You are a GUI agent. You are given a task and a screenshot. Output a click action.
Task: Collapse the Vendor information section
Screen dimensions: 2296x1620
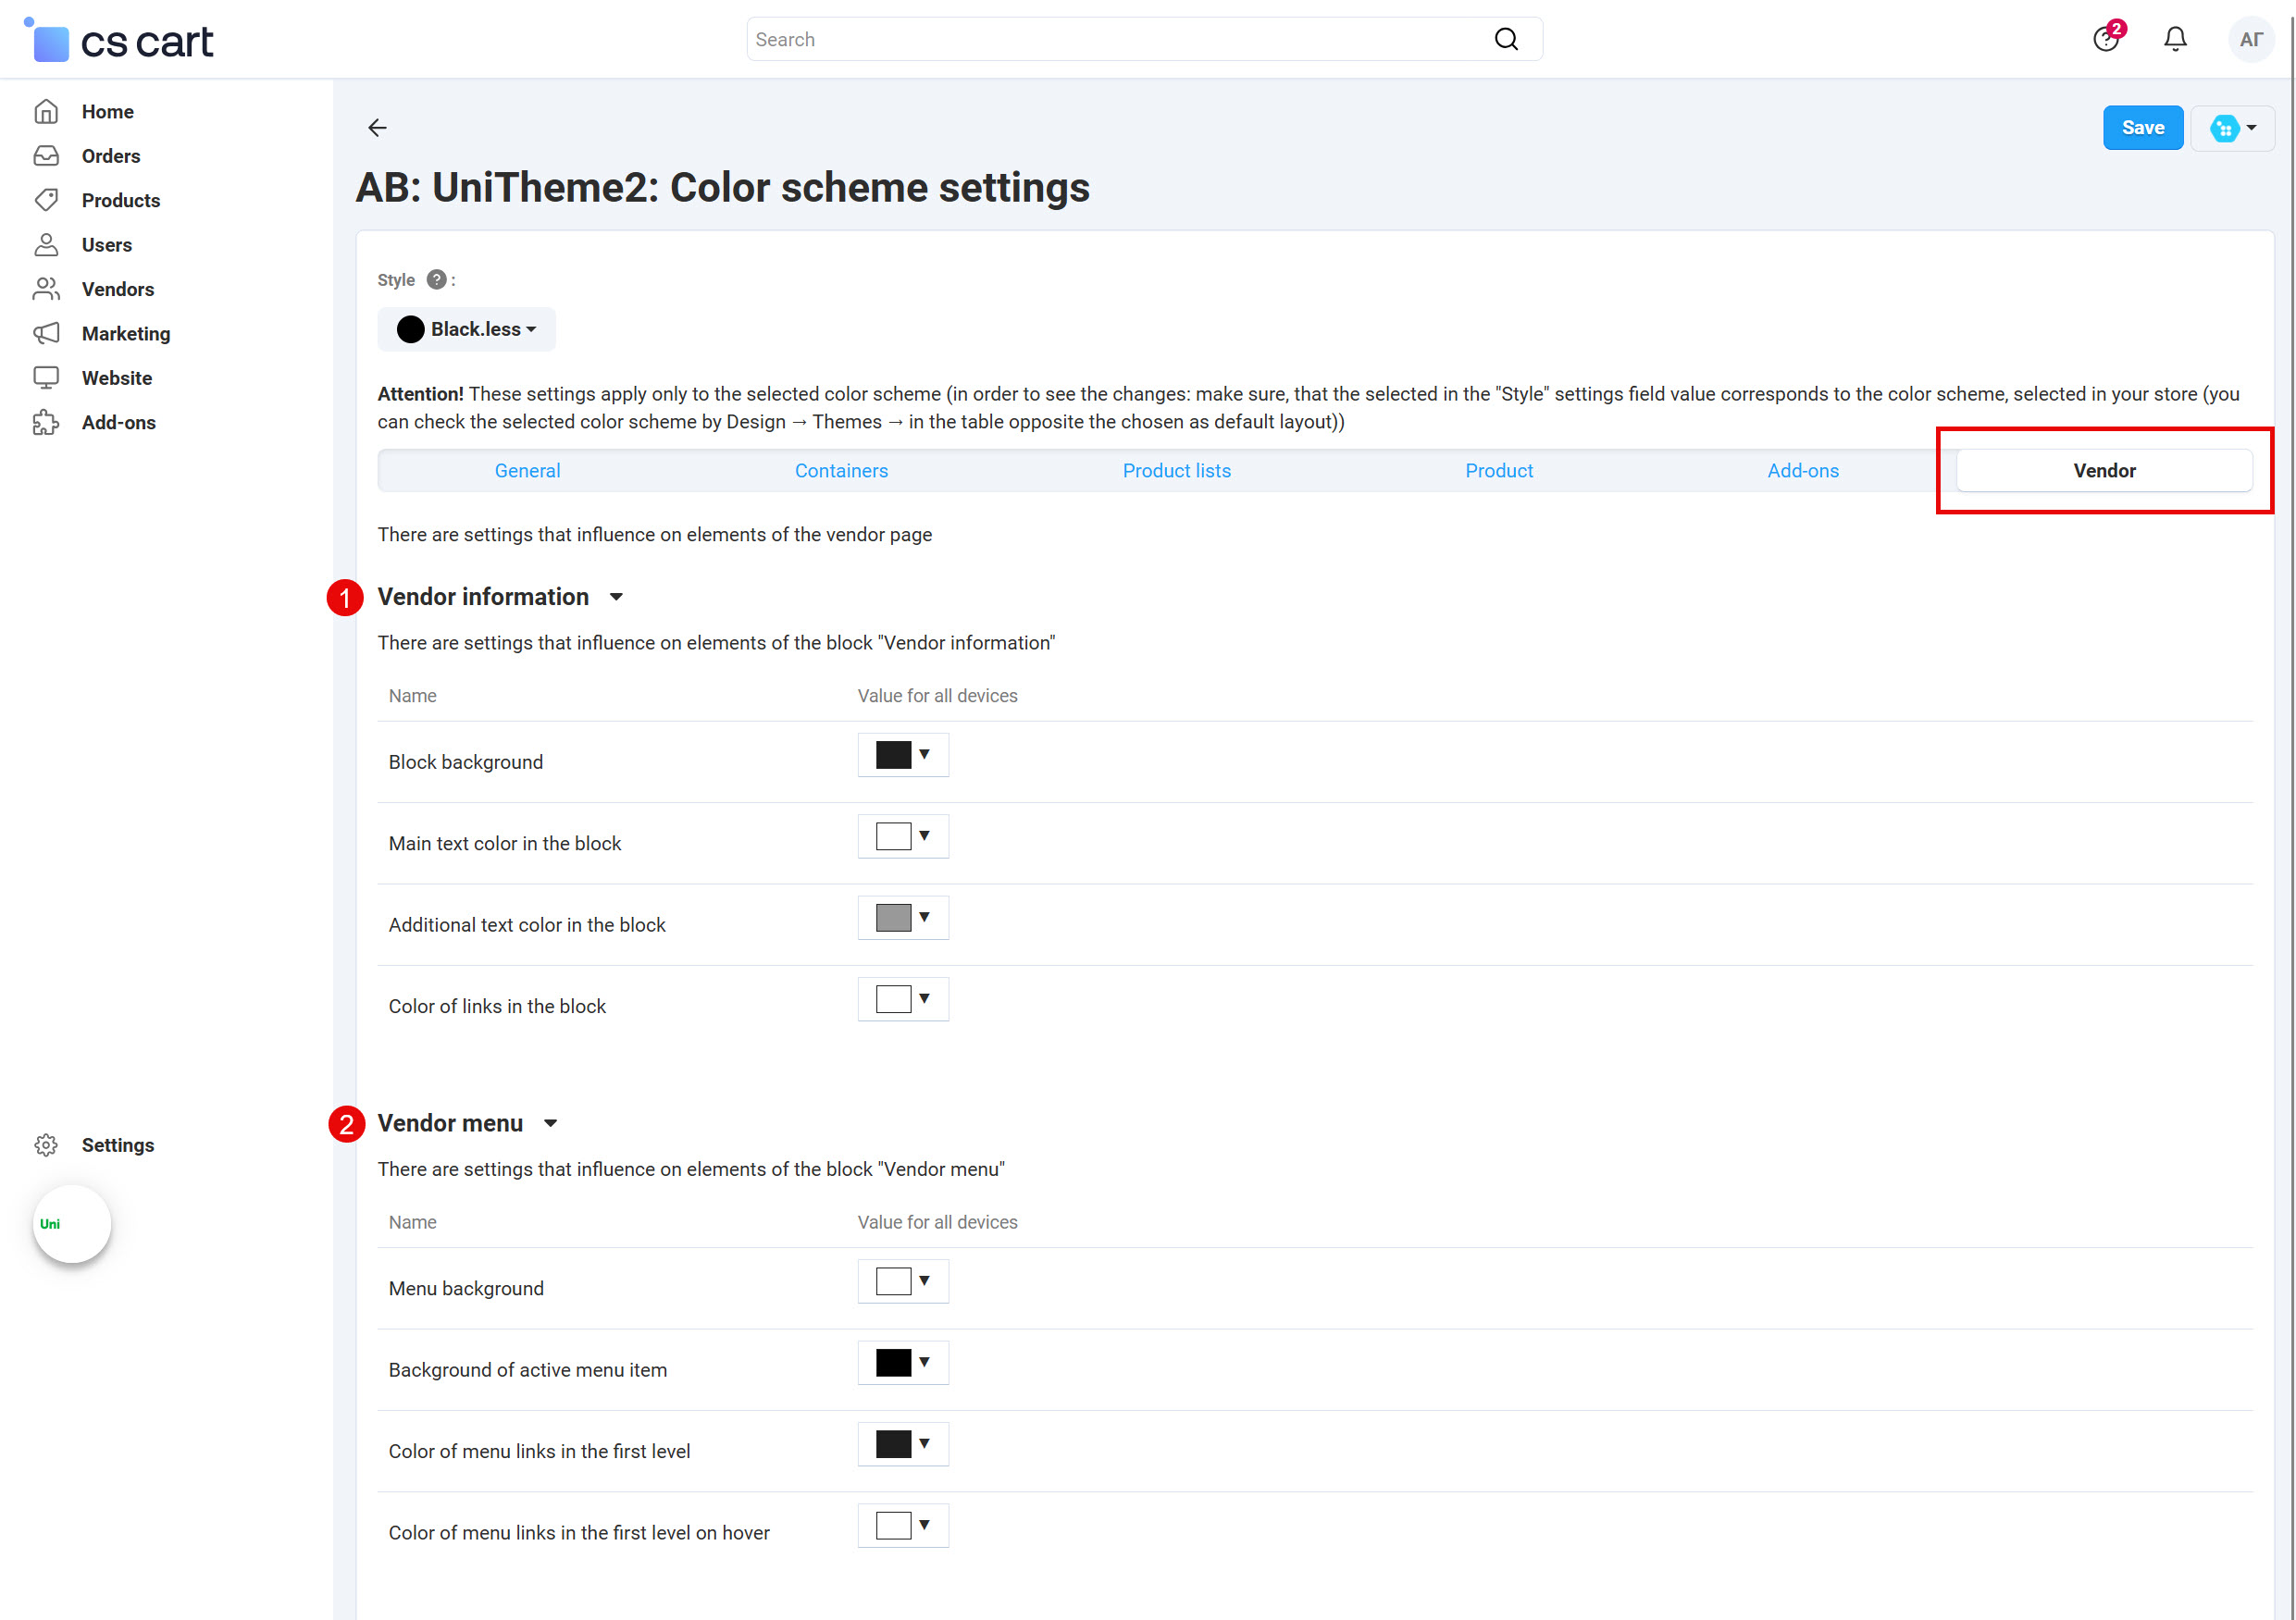[615, 596]
